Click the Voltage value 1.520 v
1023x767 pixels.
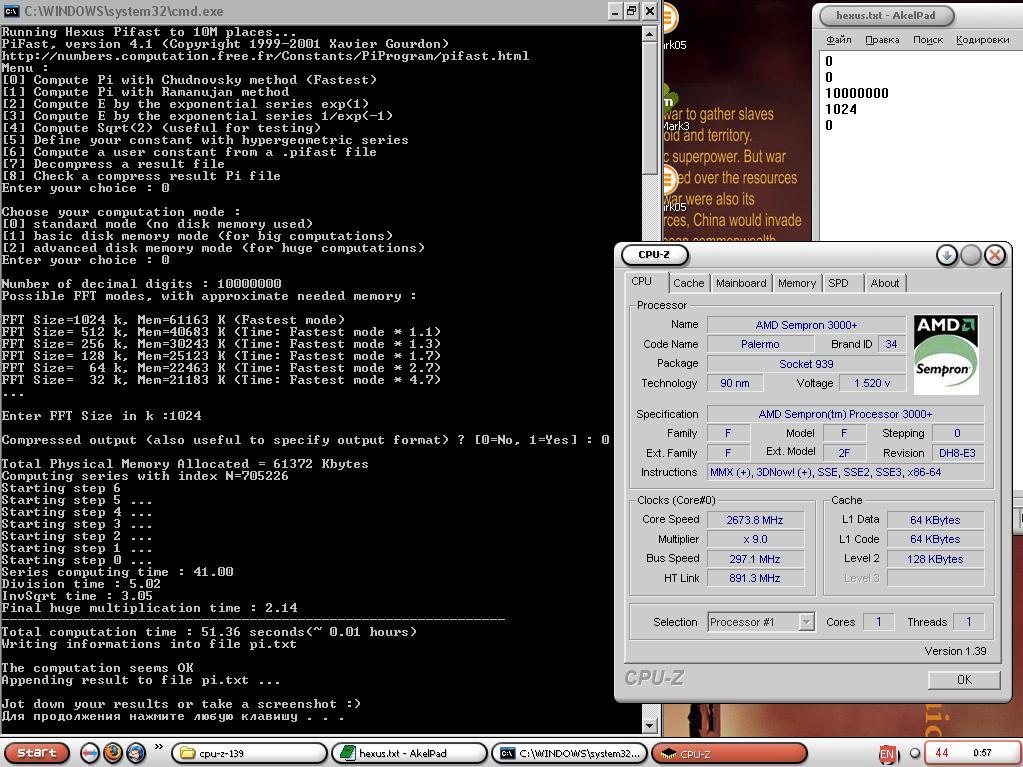click(872, 384)
